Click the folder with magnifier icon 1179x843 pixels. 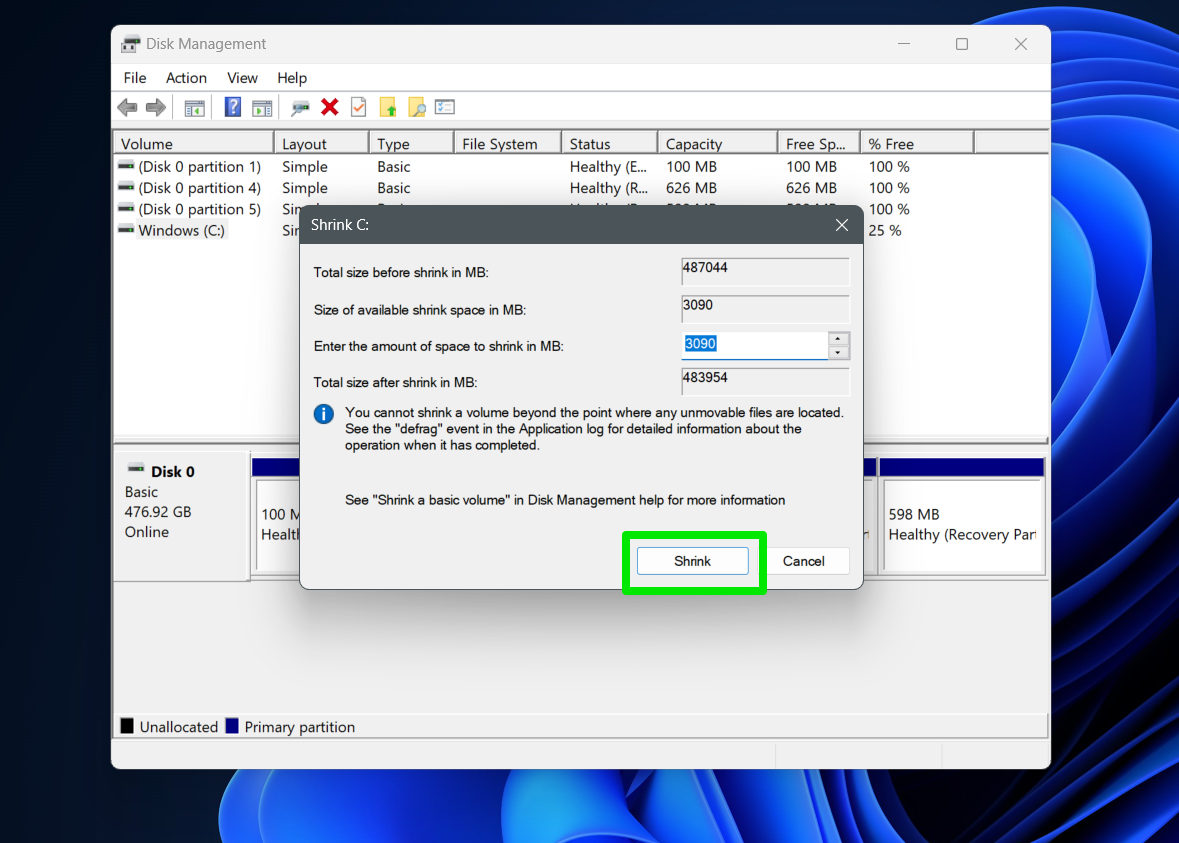(417, 108)
